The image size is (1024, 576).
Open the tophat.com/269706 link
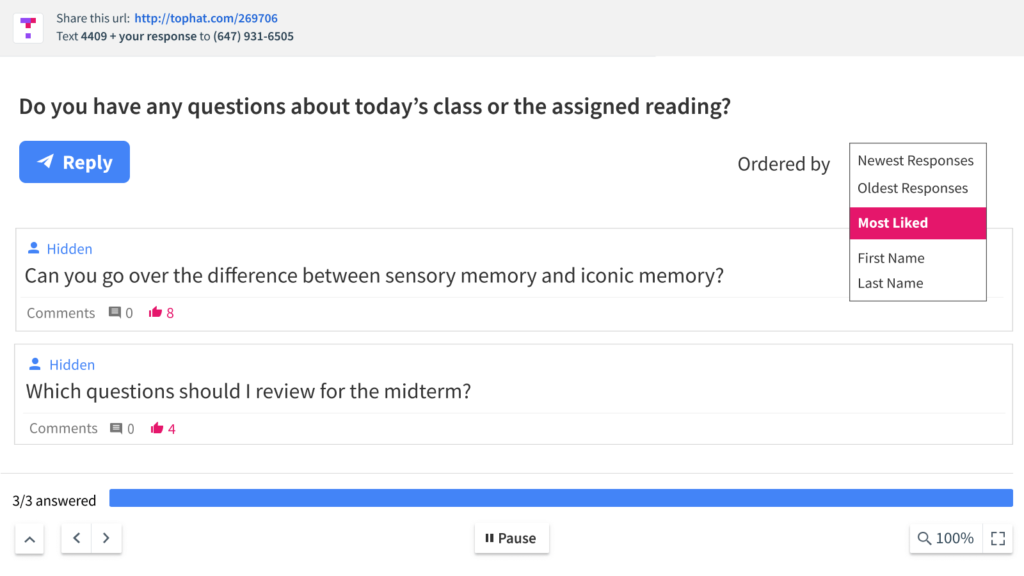pyautogui.click(x=206, y=18)
